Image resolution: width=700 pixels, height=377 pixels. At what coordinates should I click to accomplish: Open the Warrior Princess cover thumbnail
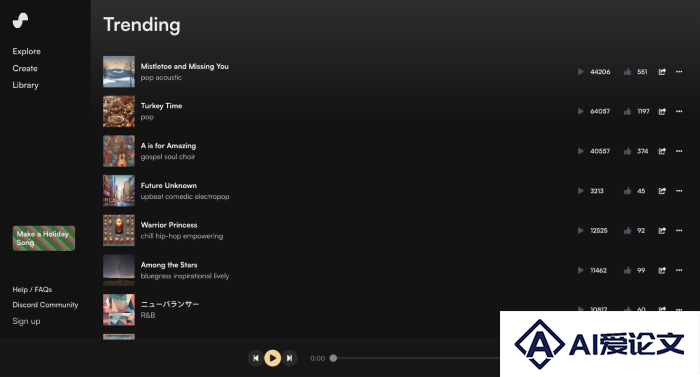[119, 230]
